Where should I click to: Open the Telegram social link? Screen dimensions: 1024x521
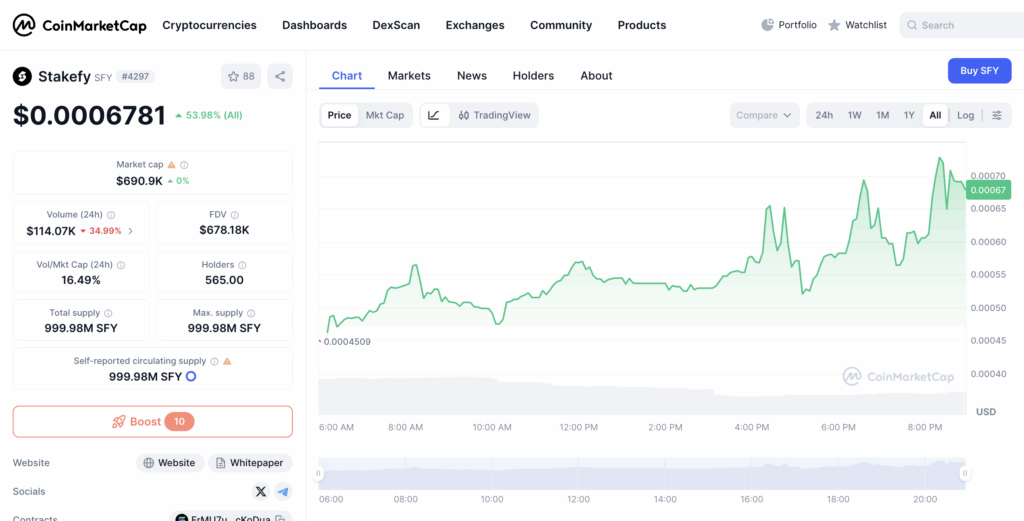283,492
